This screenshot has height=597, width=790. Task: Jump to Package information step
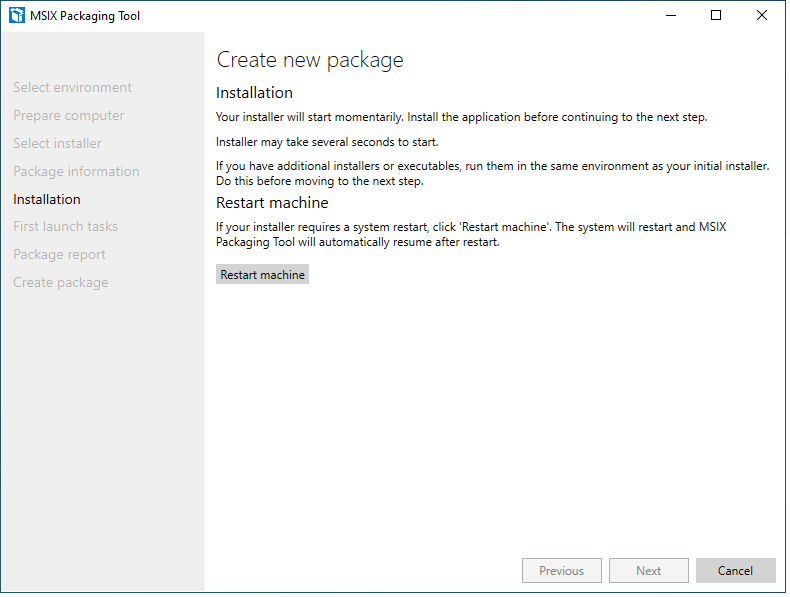coord(77,172)
